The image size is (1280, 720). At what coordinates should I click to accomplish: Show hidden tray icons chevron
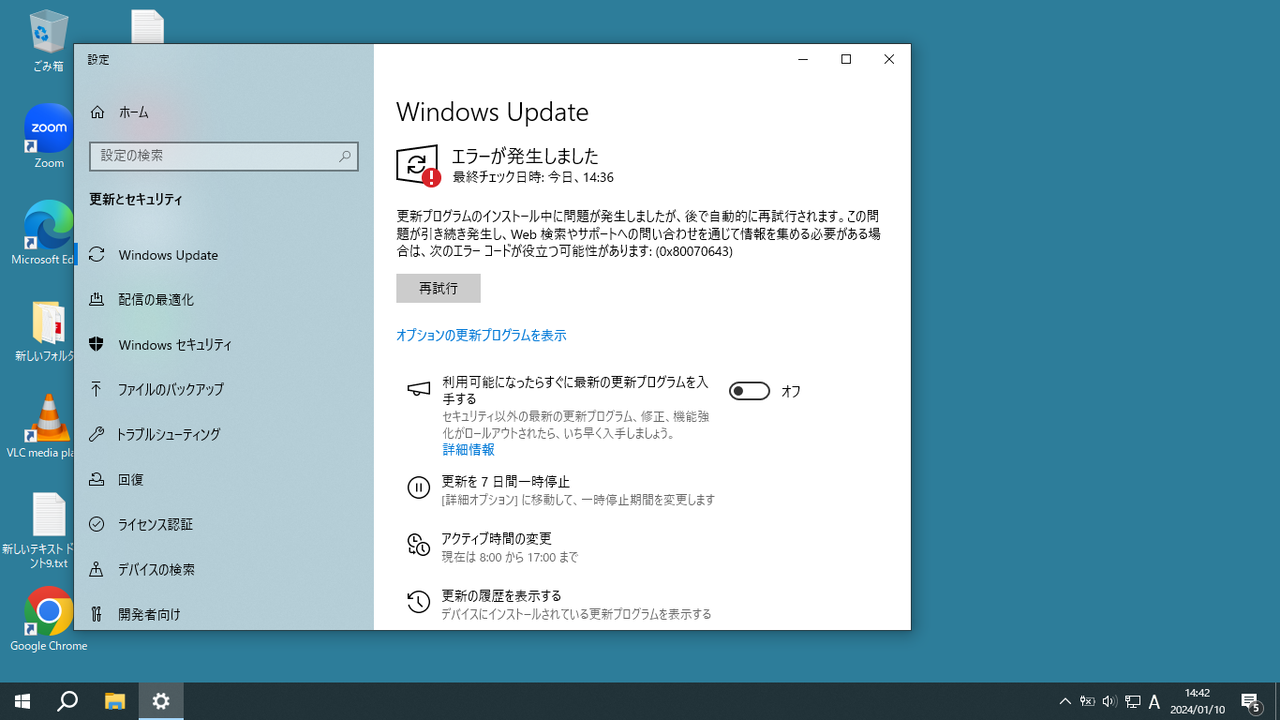click(1065, 702)
